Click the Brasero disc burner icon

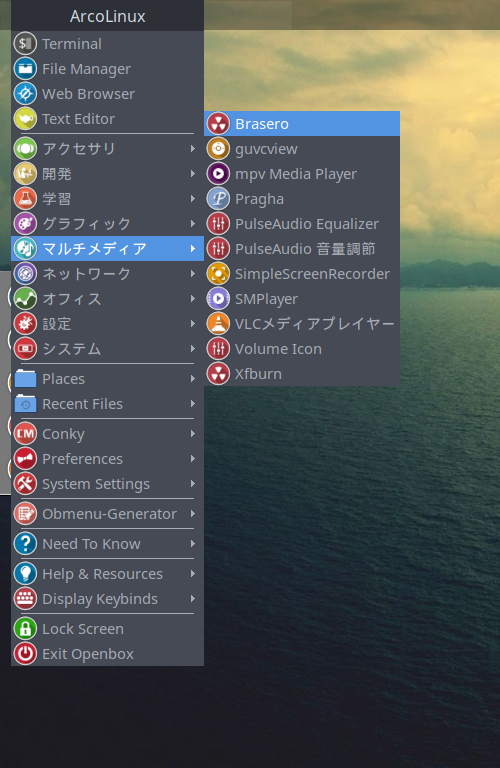coord(218,124)
